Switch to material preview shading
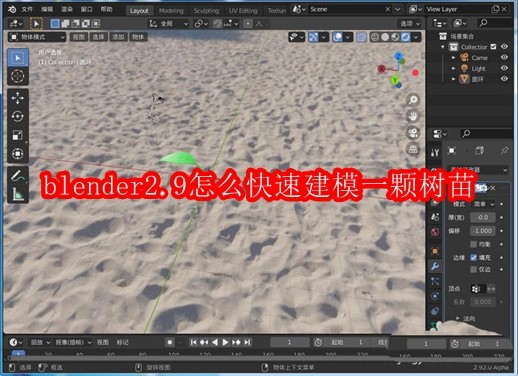The image size is (518, 376). 395,37
